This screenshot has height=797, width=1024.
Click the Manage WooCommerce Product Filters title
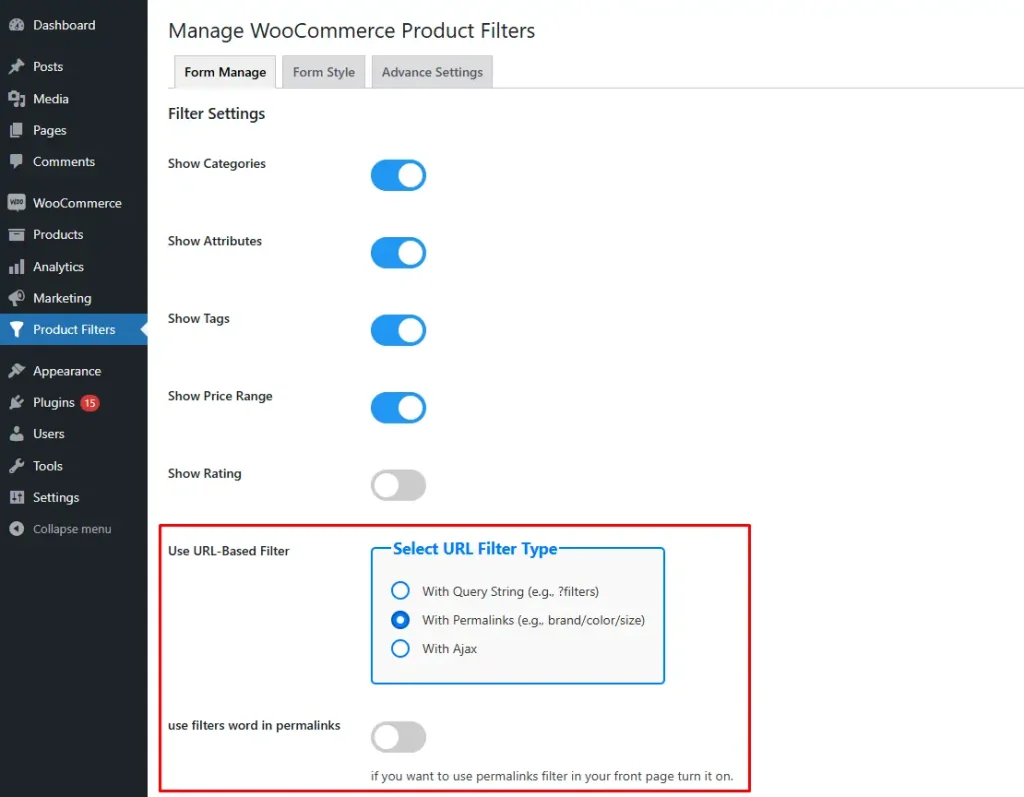(351, 31)
